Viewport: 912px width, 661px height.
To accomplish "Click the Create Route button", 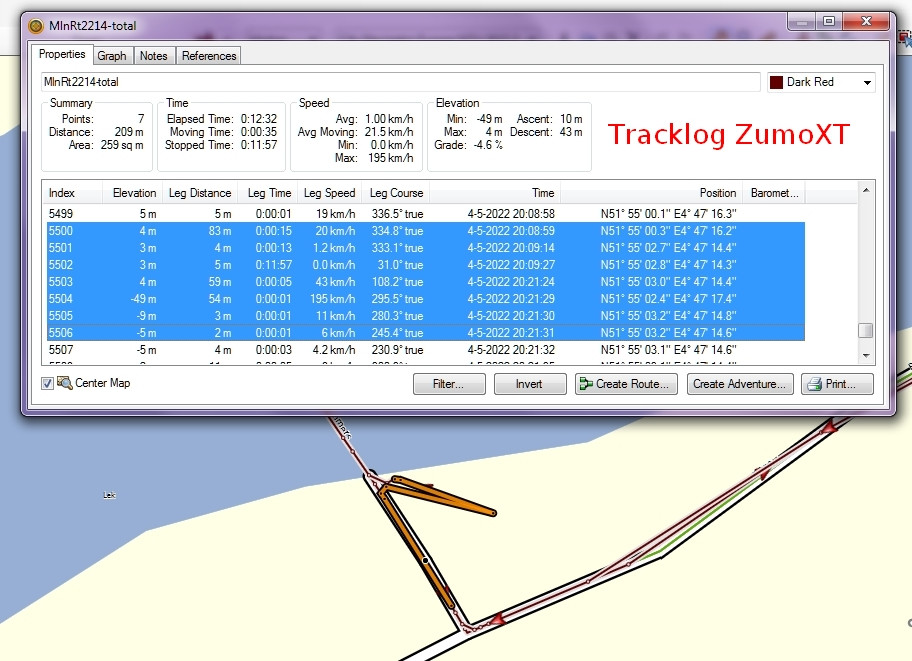I will [626, 384].
